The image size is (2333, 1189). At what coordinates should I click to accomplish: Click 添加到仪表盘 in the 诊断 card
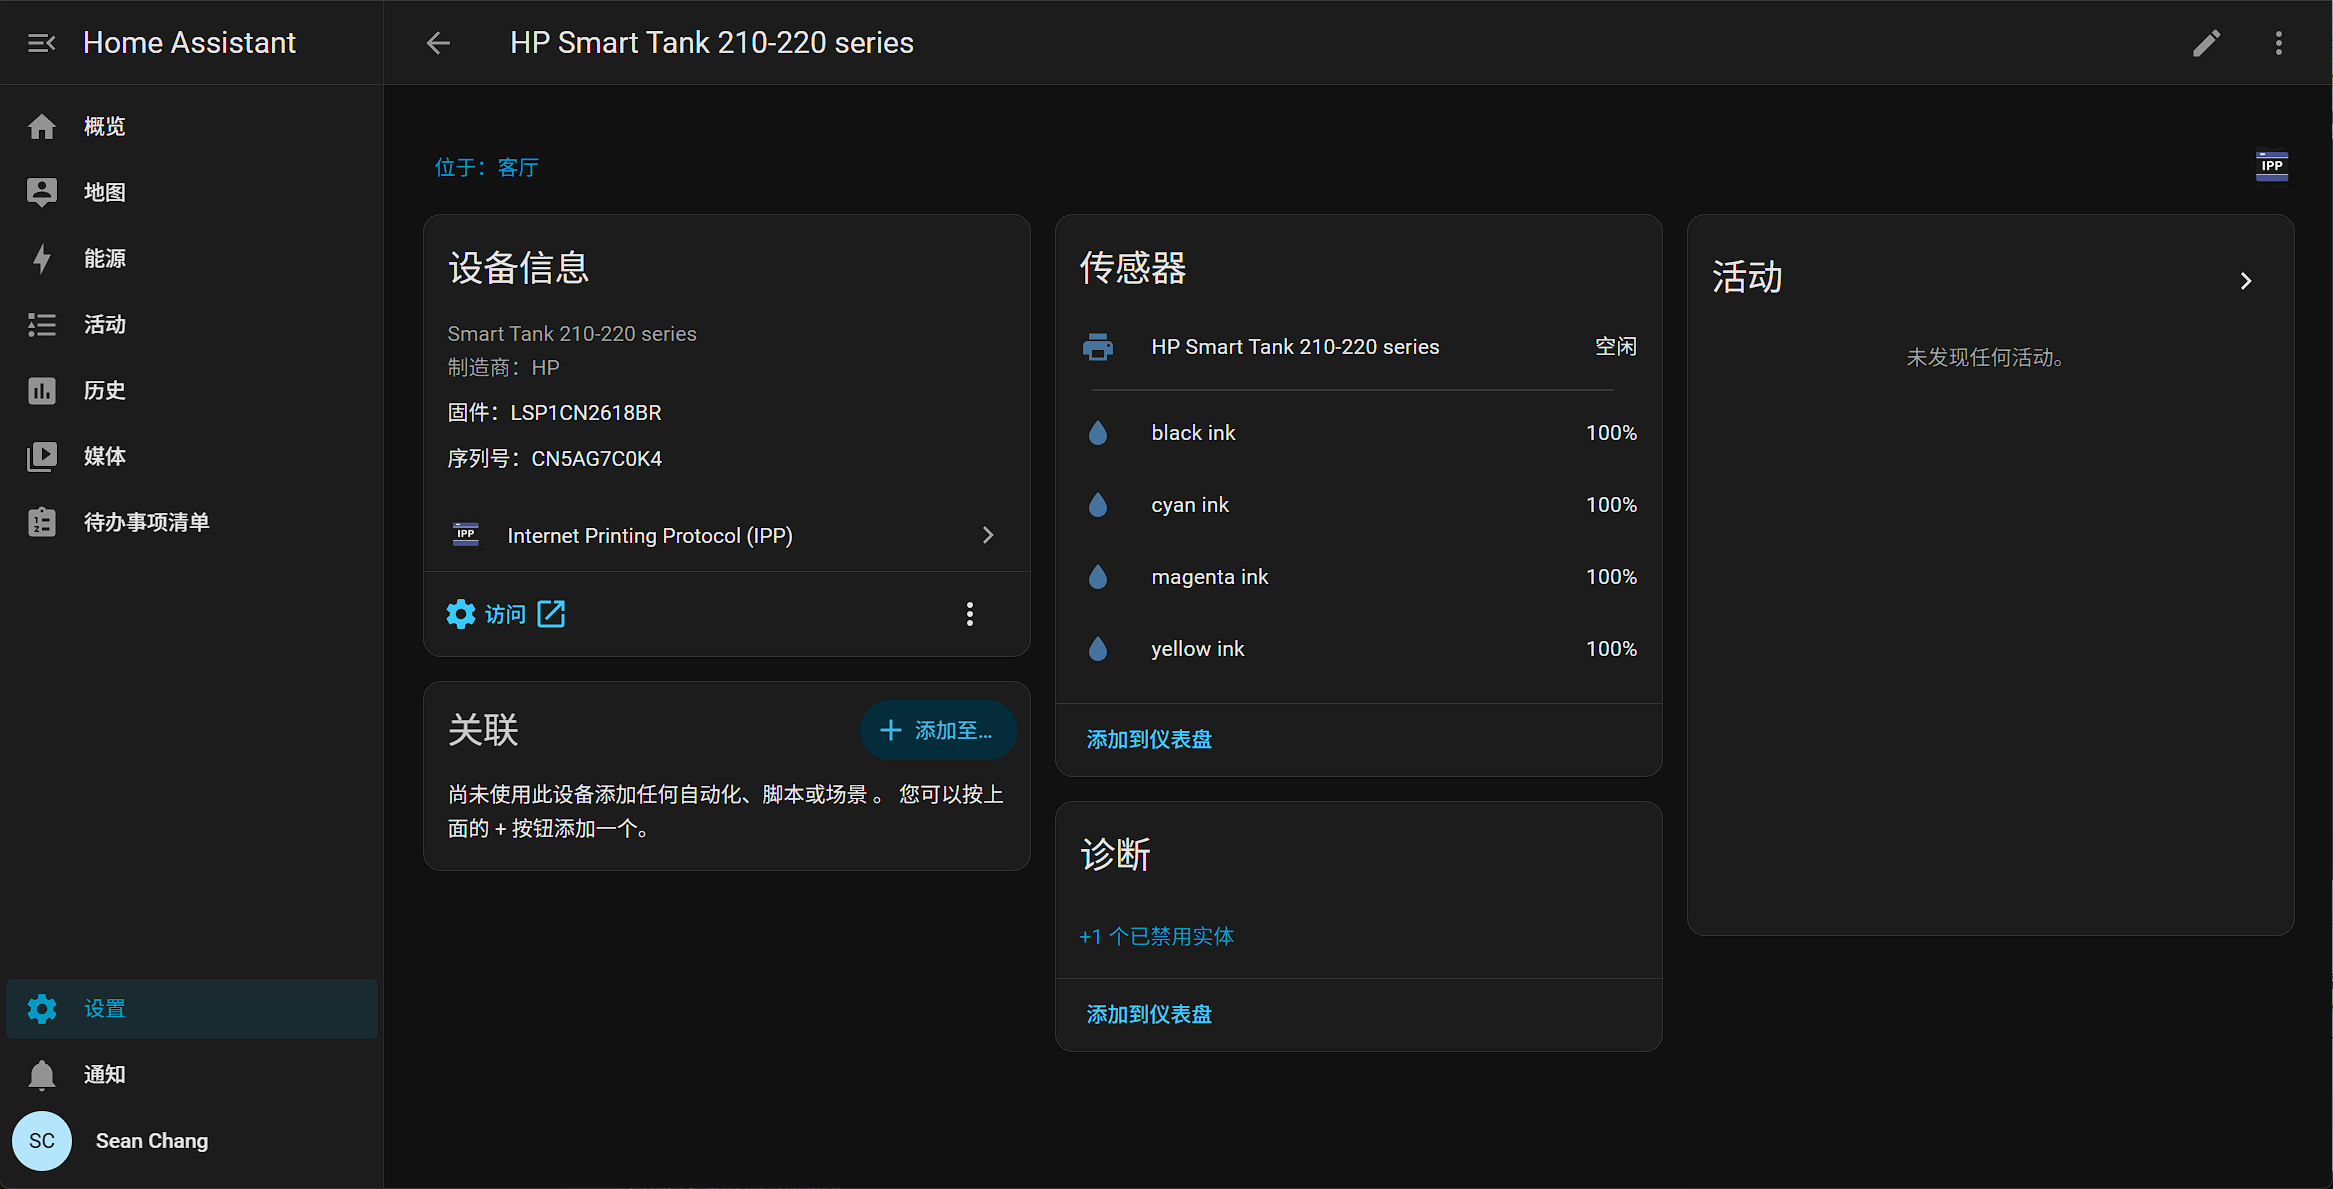click(1149, 1015)
